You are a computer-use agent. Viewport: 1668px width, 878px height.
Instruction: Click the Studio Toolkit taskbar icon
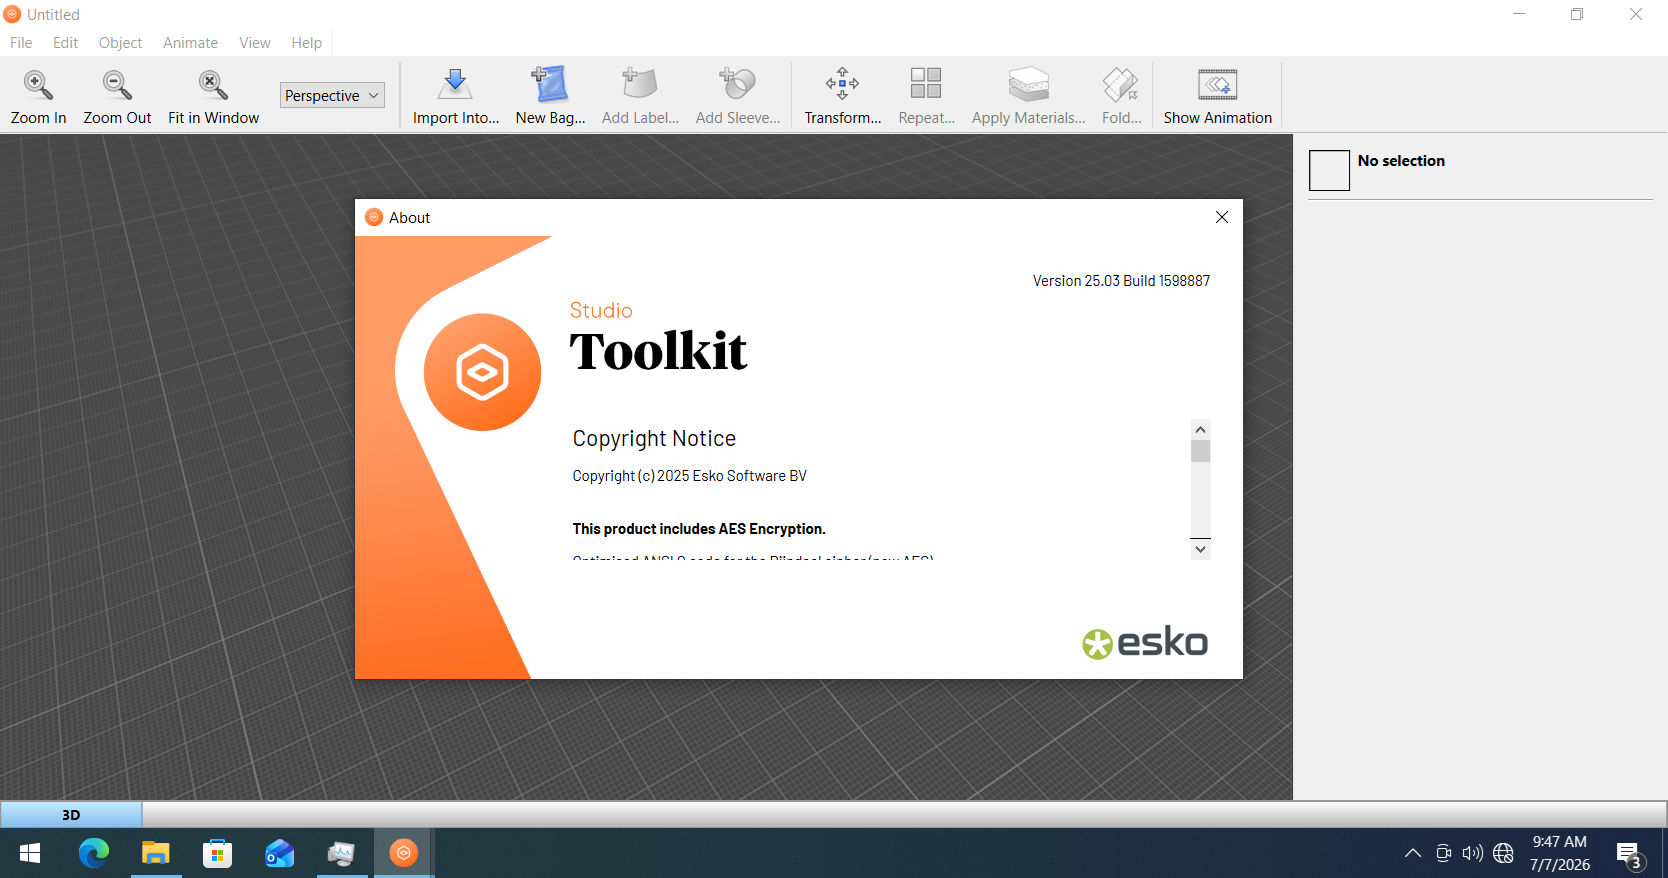tap(403, 853)
